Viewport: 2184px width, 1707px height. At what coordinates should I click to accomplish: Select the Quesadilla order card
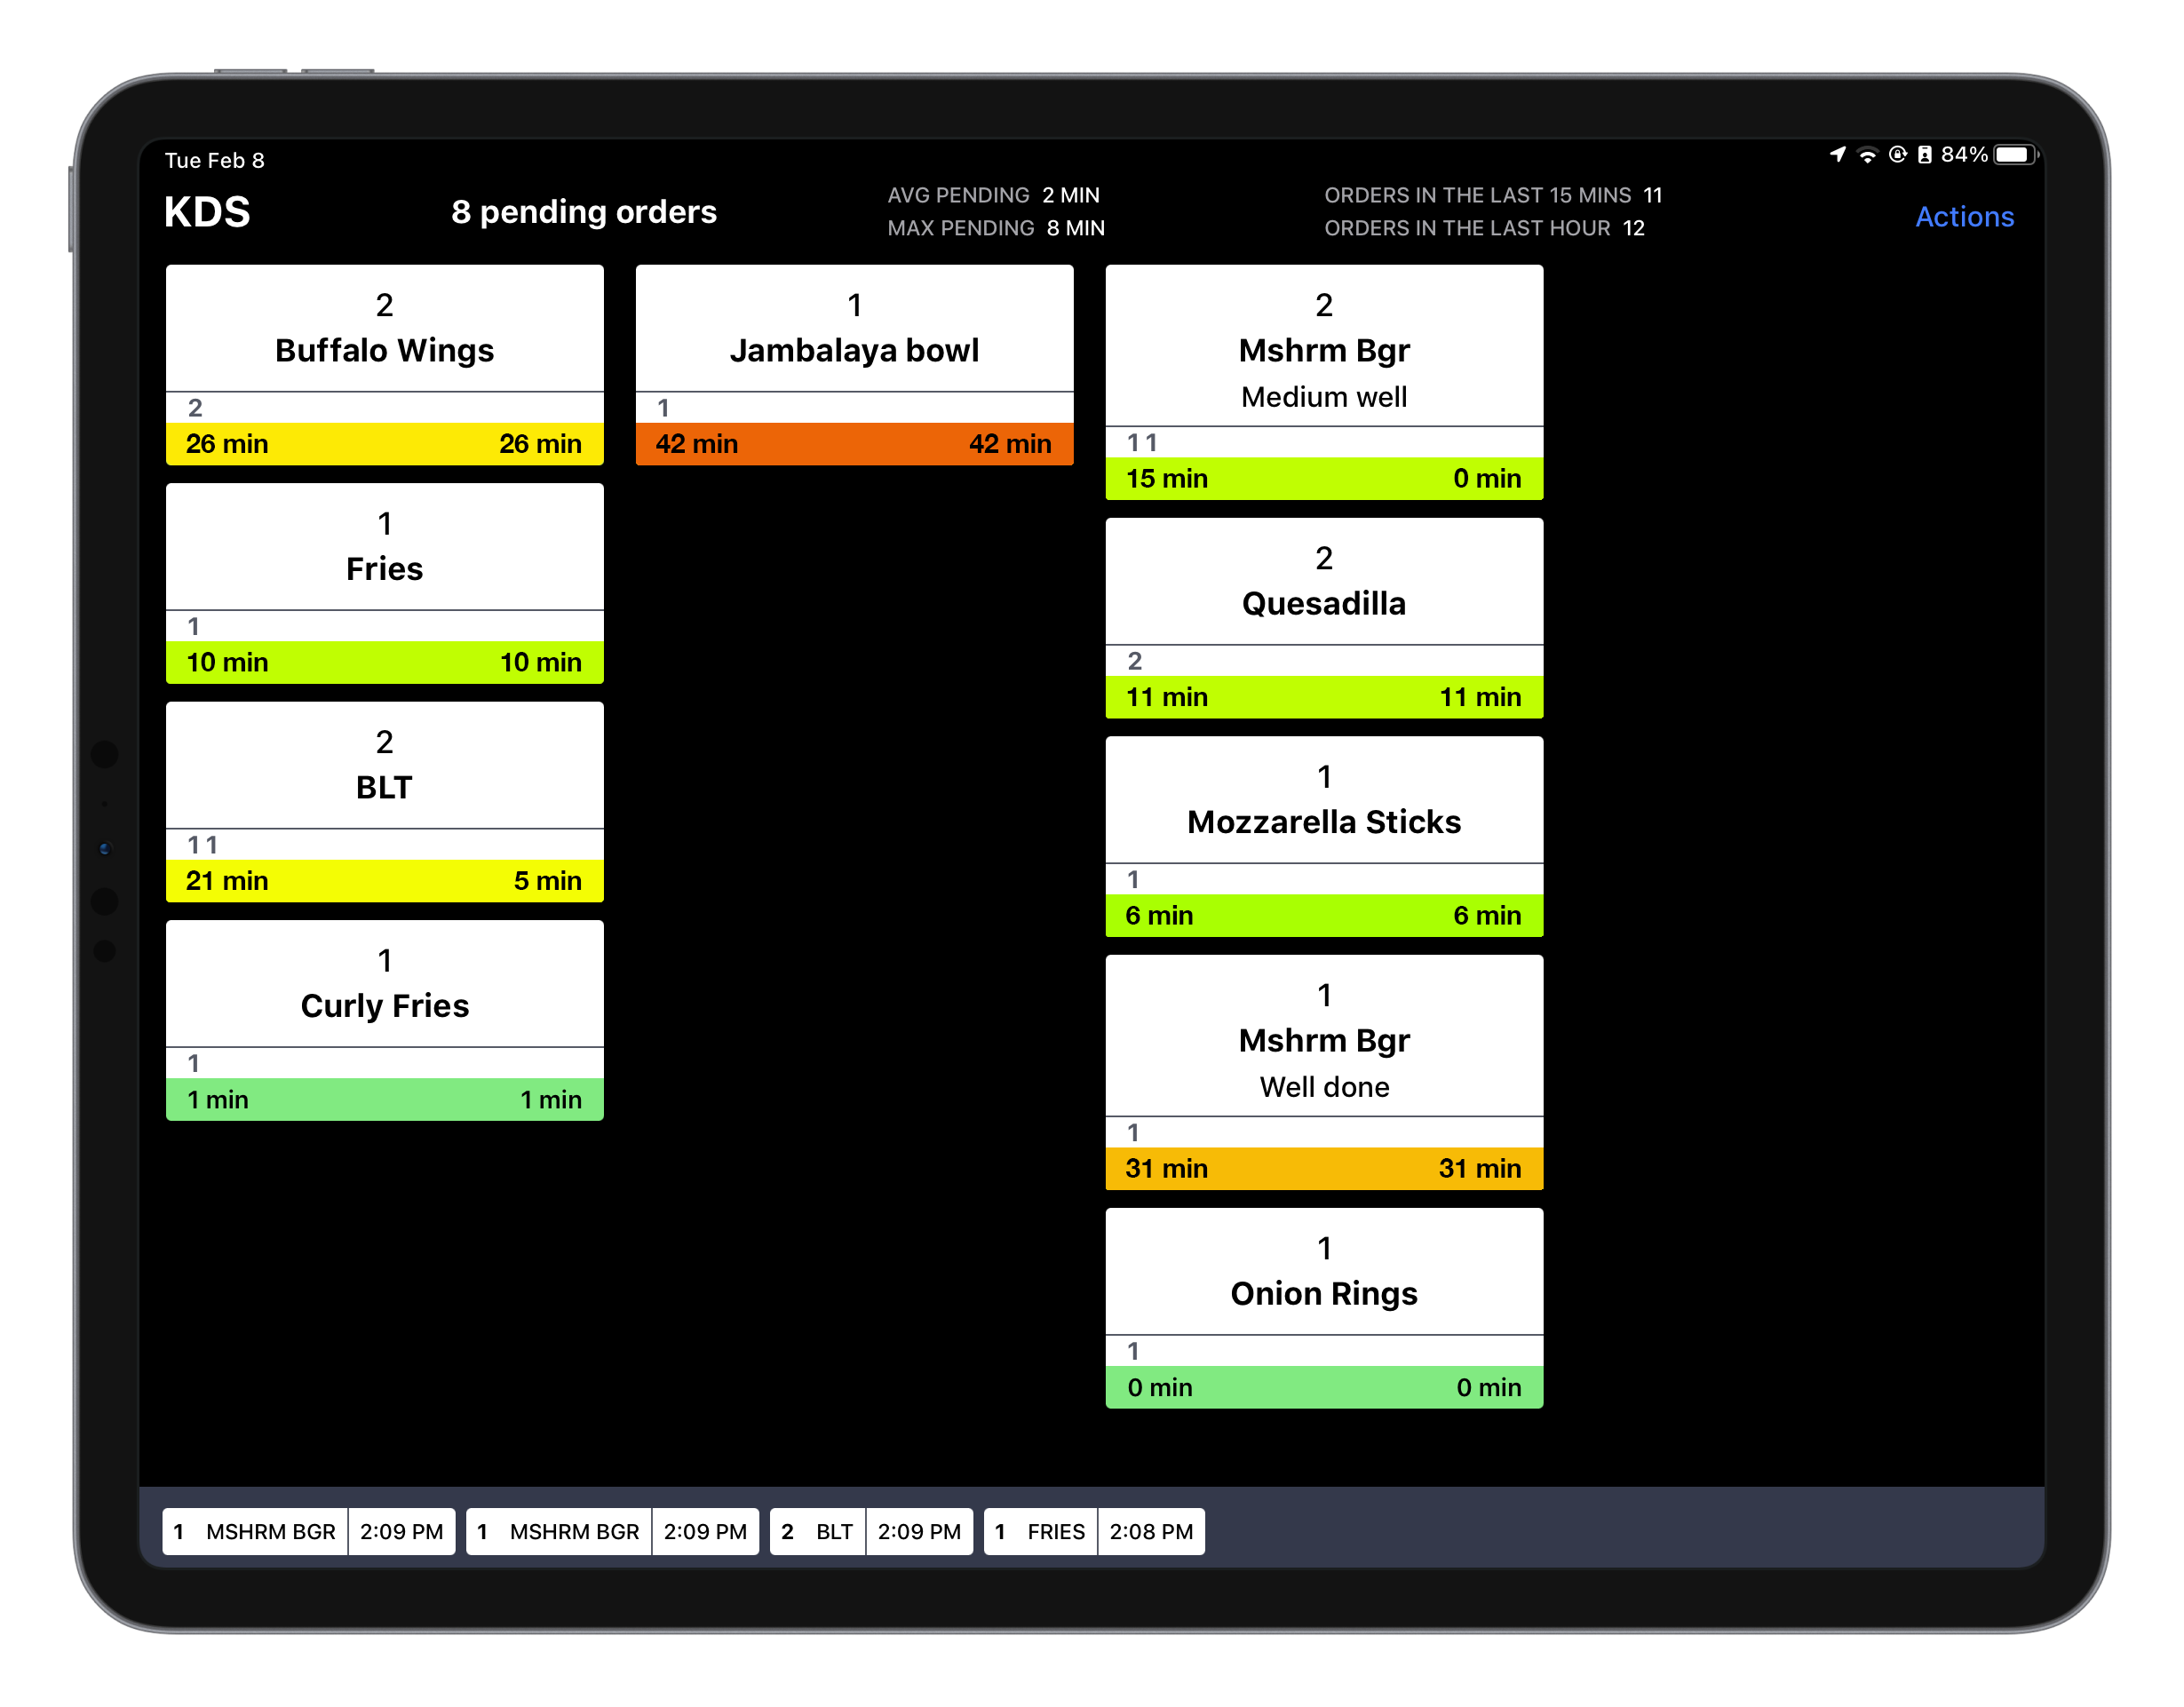1323,585
